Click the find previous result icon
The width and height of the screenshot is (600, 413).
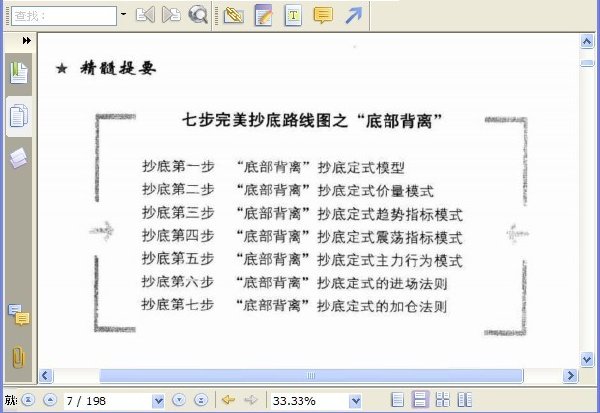145,15
